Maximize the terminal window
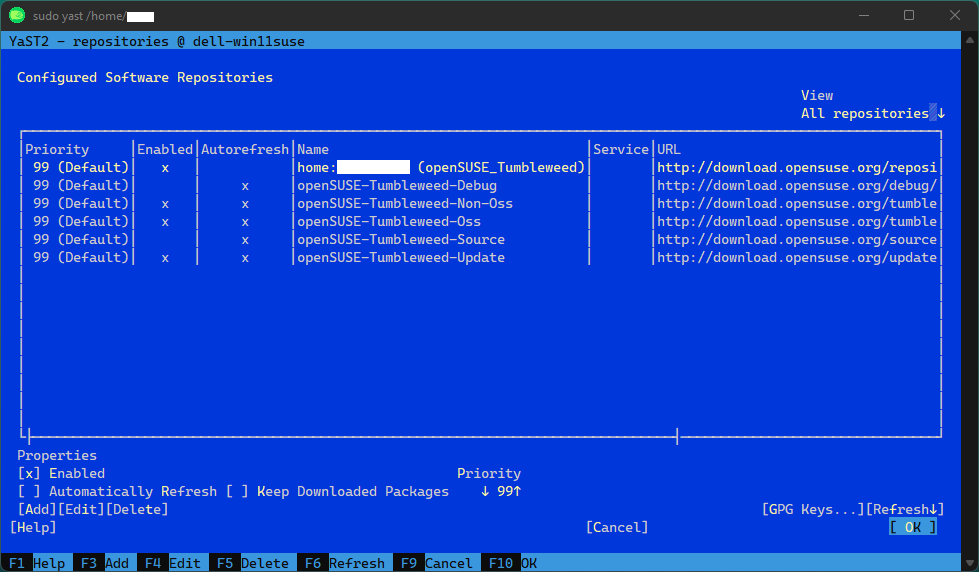 pyautogui.click(x=909, y=15)
